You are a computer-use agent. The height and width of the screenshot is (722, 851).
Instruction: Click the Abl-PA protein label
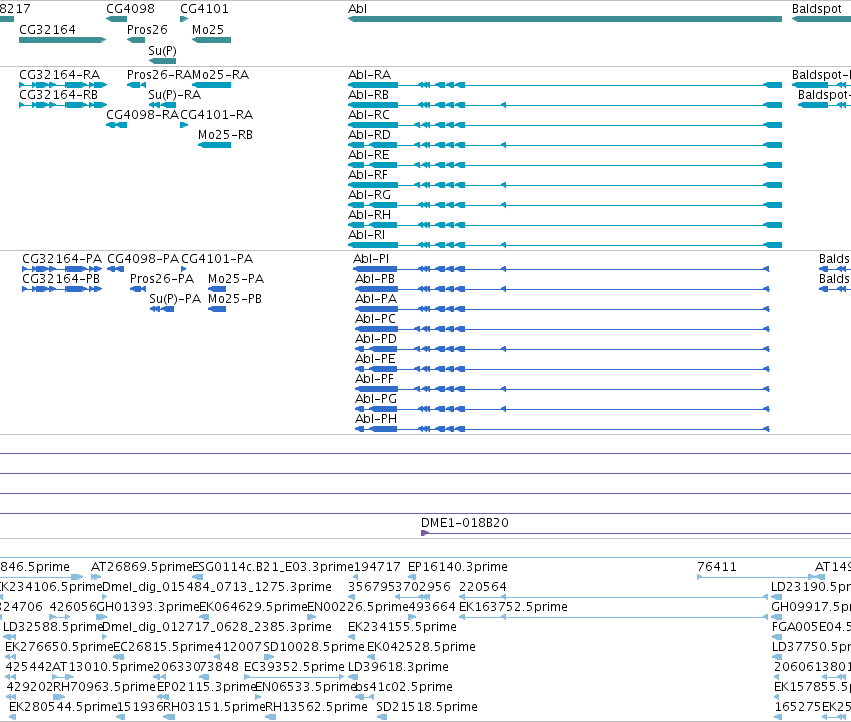[x=376, y=299]
